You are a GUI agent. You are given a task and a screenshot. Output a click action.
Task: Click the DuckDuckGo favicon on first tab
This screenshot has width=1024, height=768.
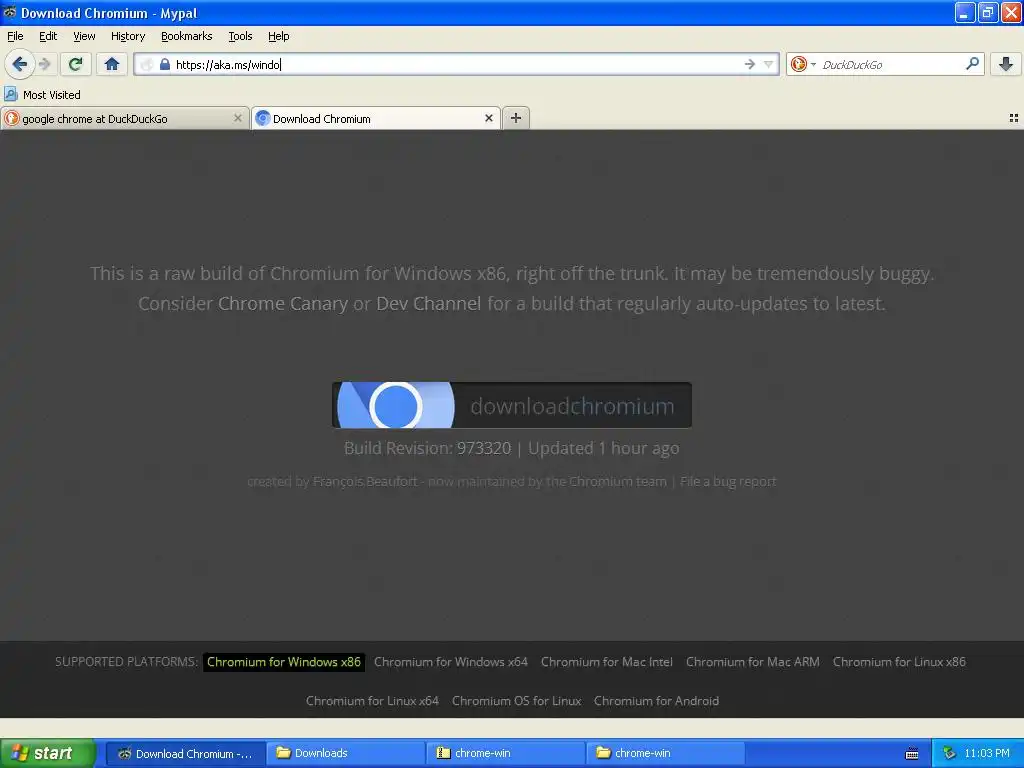tap(11, 118)
